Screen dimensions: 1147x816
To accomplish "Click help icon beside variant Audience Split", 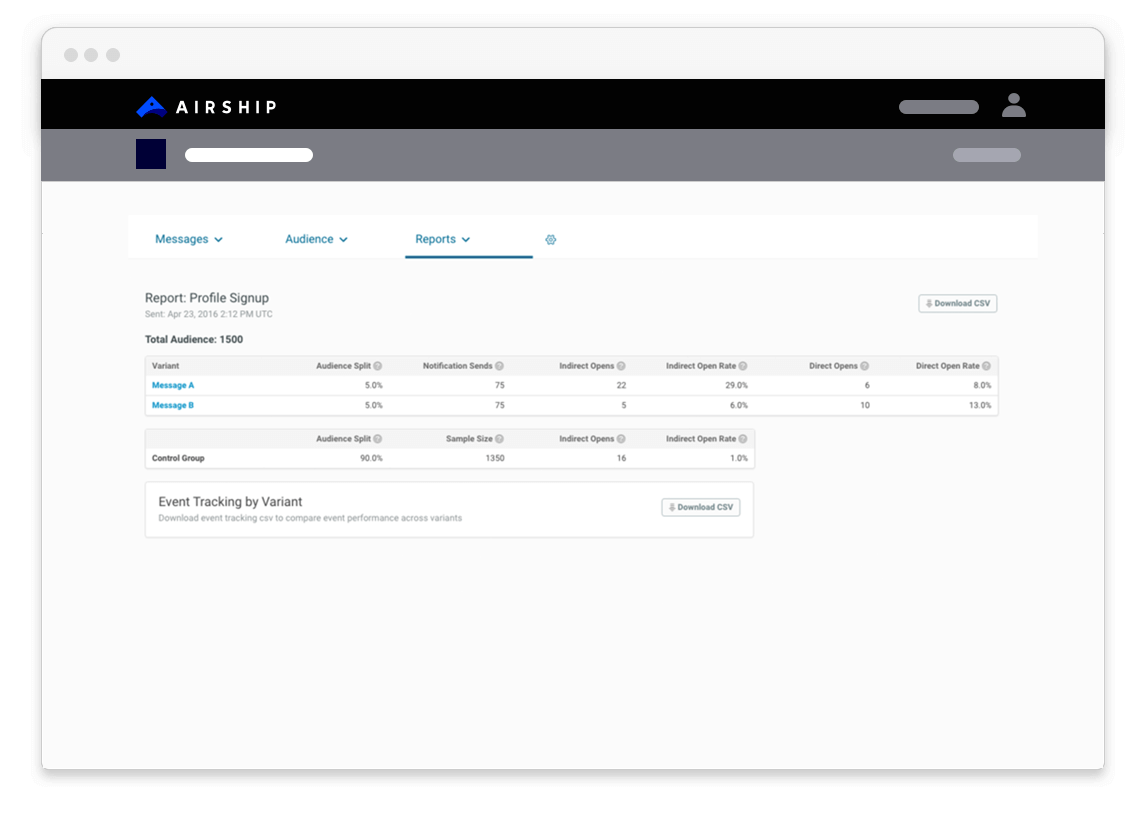I will pyautogui.click(x=378, y=366).
